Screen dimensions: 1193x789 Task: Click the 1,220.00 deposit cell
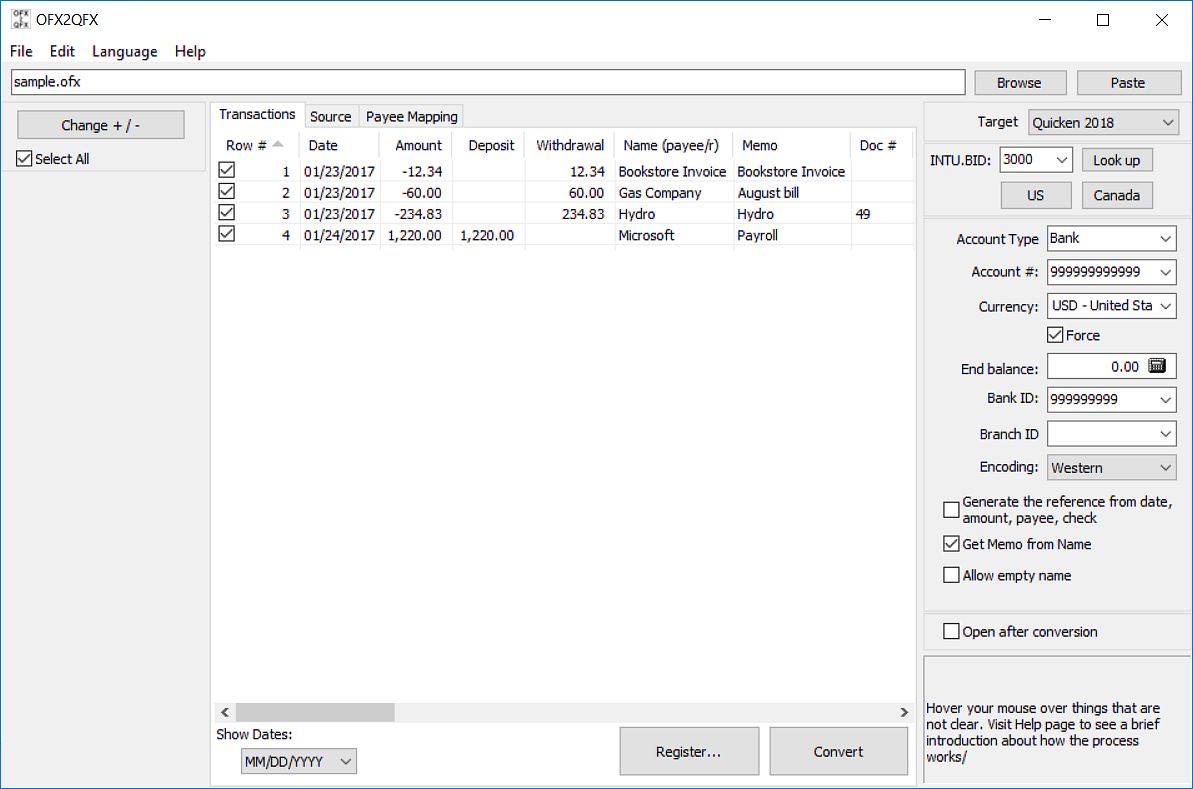488,235
